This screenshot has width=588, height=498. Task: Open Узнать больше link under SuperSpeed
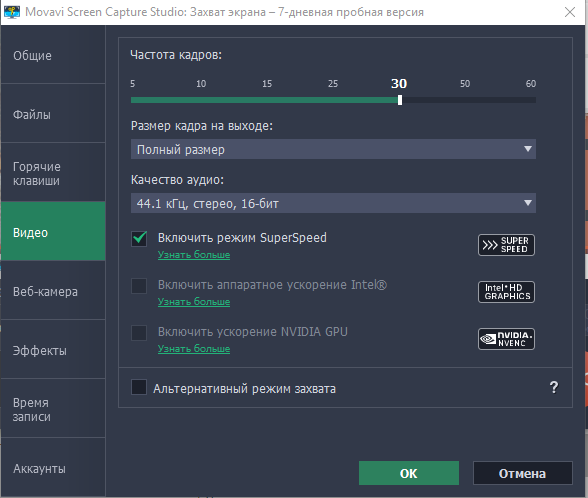pyautogui.click(x=194, y=255)
